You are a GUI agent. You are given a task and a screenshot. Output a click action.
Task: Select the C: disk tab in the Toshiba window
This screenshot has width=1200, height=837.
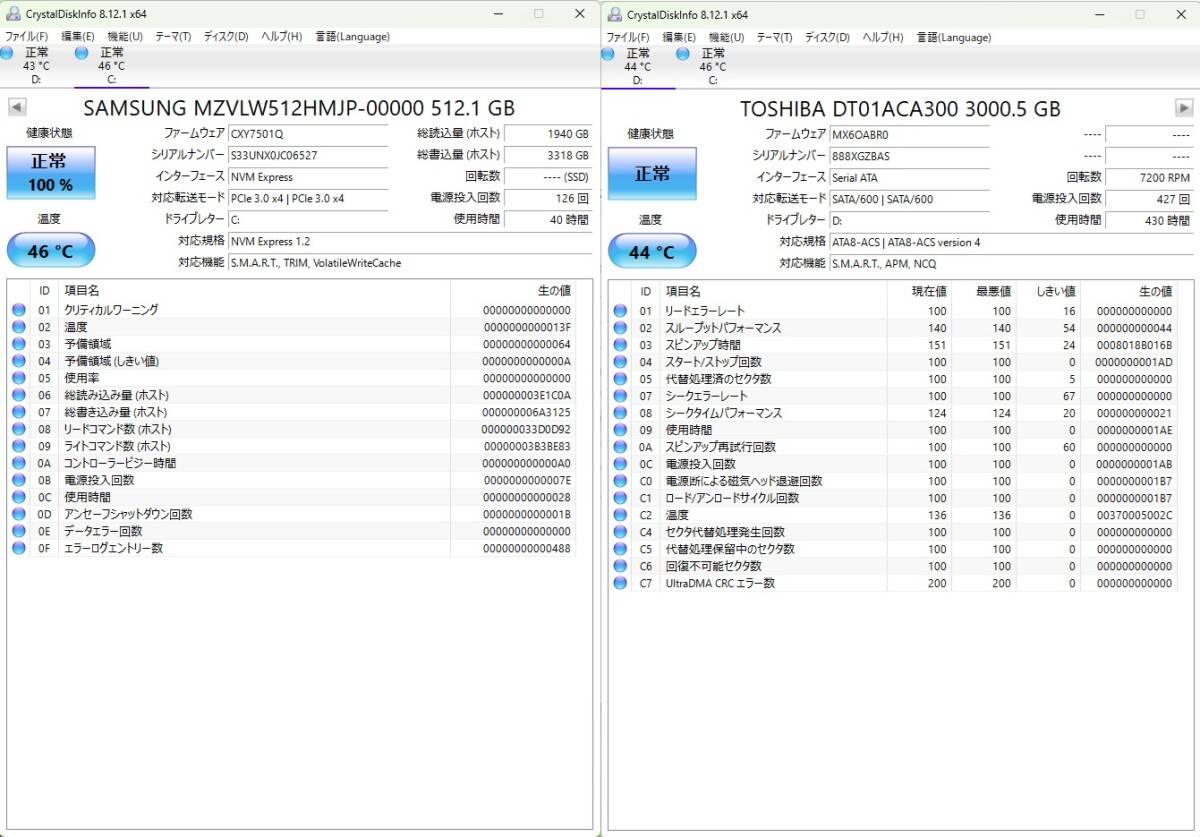pos(712,66)
